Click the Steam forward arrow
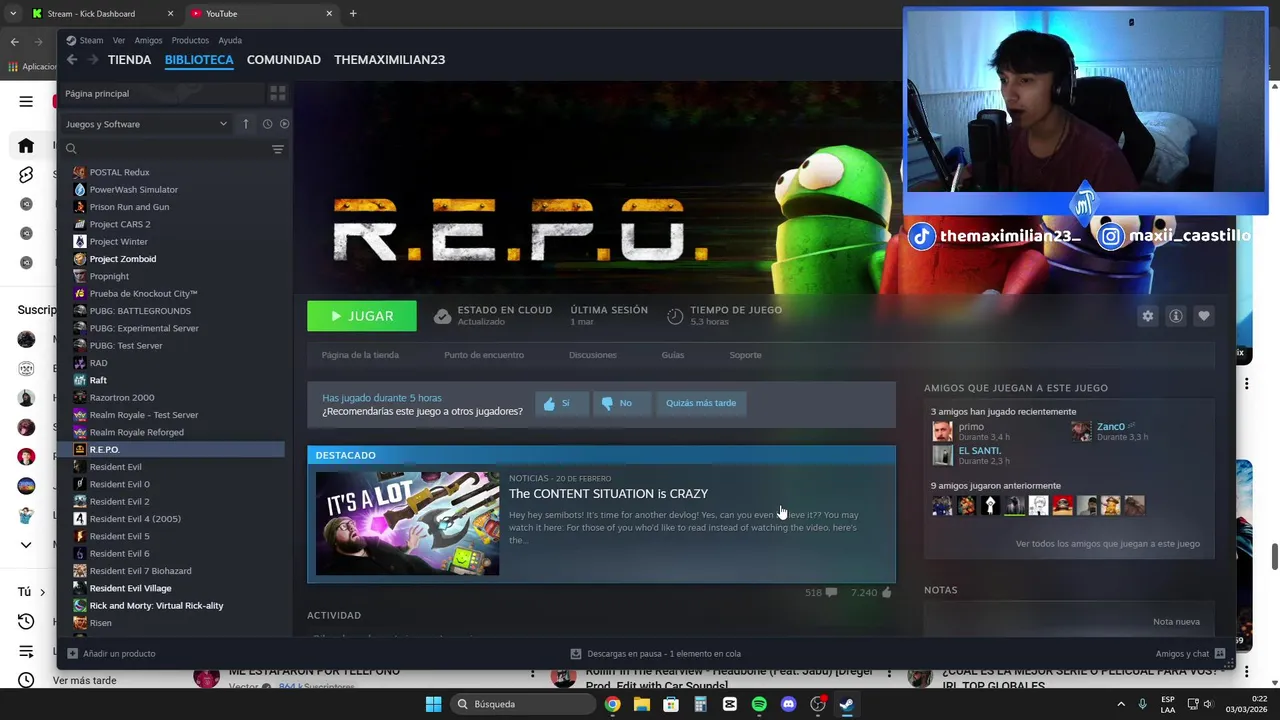Screen dimensions: 1280x720 (93, 60)
